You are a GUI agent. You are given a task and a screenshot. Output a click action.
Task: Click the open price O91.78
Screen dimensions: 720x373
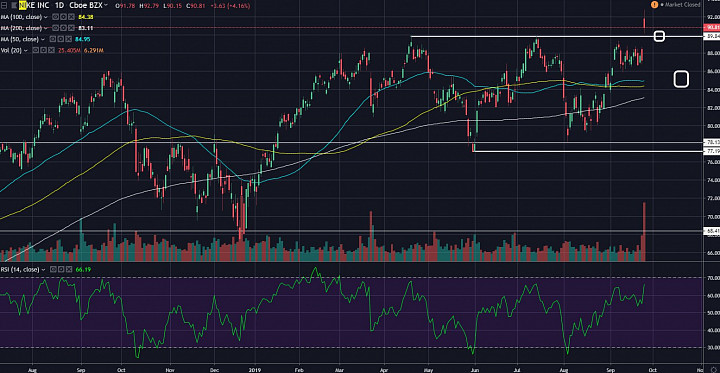point(125,6)
